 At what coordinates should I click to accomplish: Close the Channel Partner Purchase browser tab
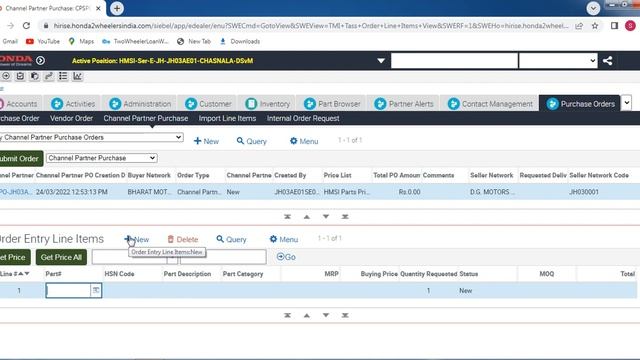[x=98, y=8]
